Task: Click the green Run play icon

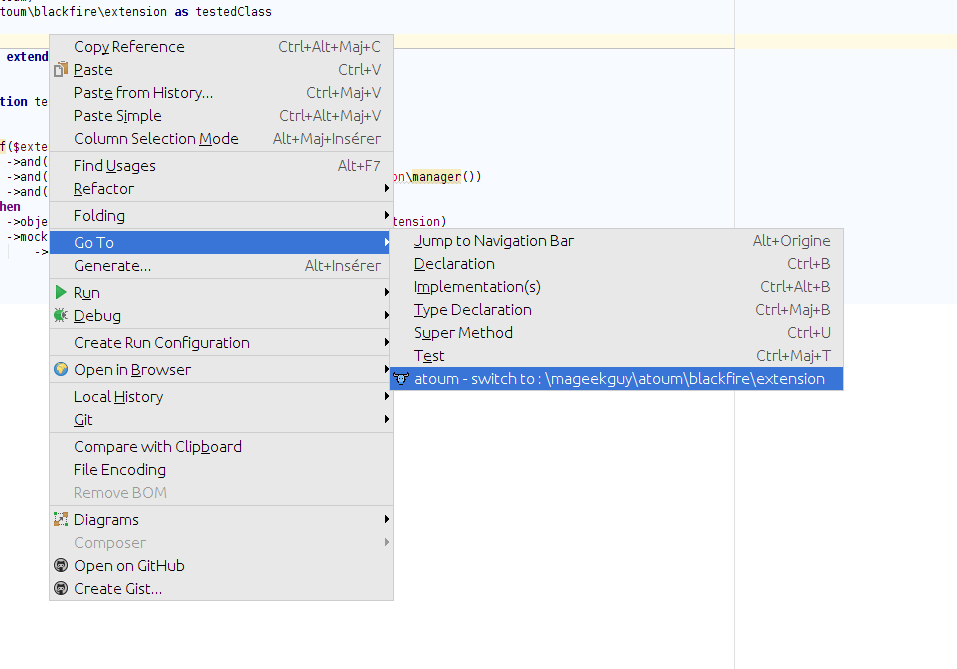Action: pos(60,292)
